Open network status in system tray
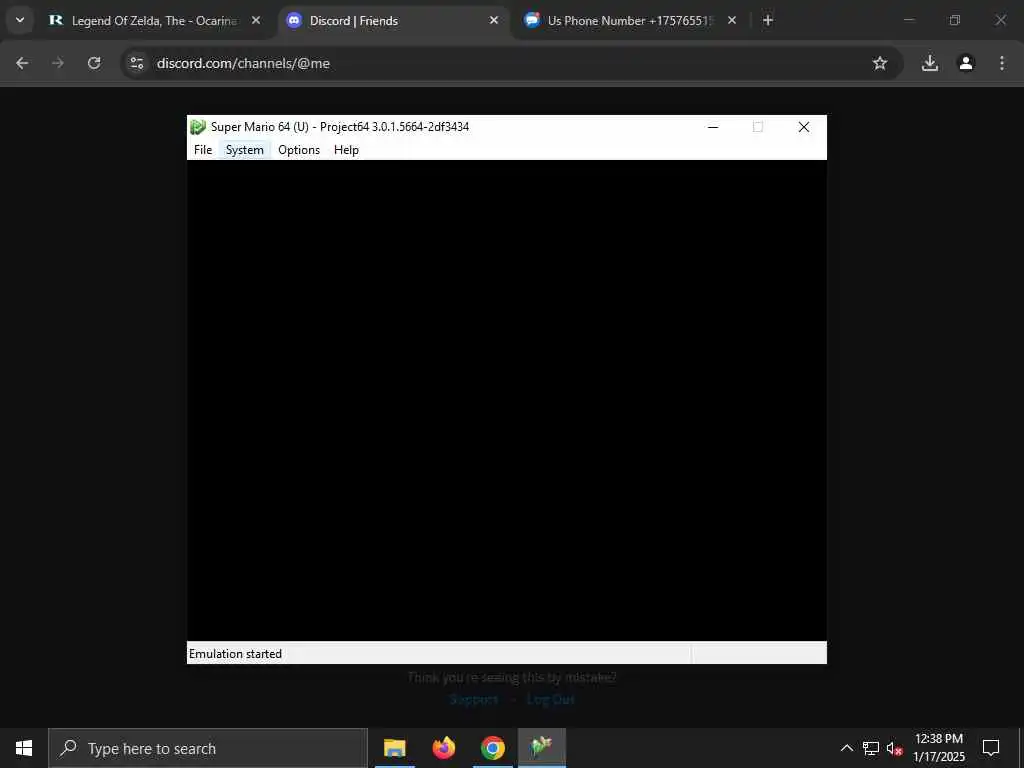The image size is (1024, 768). click(x=871, y=748)
